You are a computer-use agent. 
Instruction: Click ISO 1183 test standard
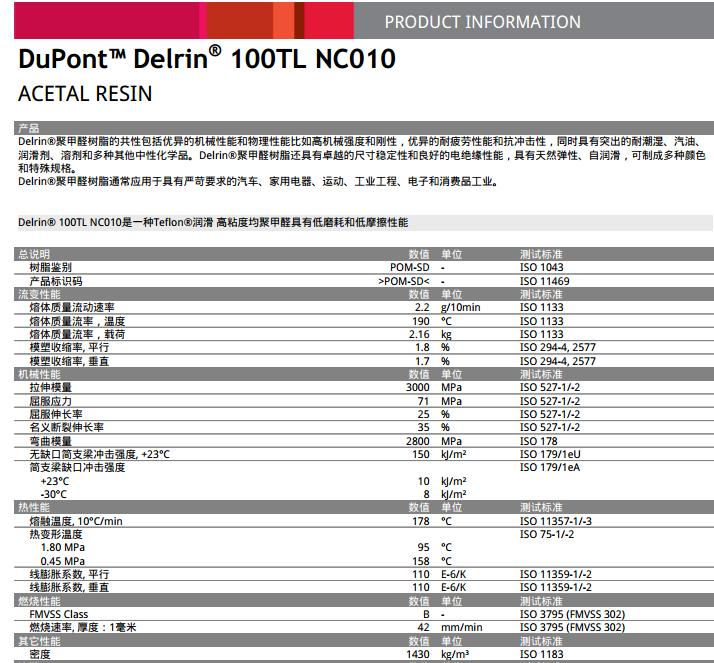(x=541, y=654)
